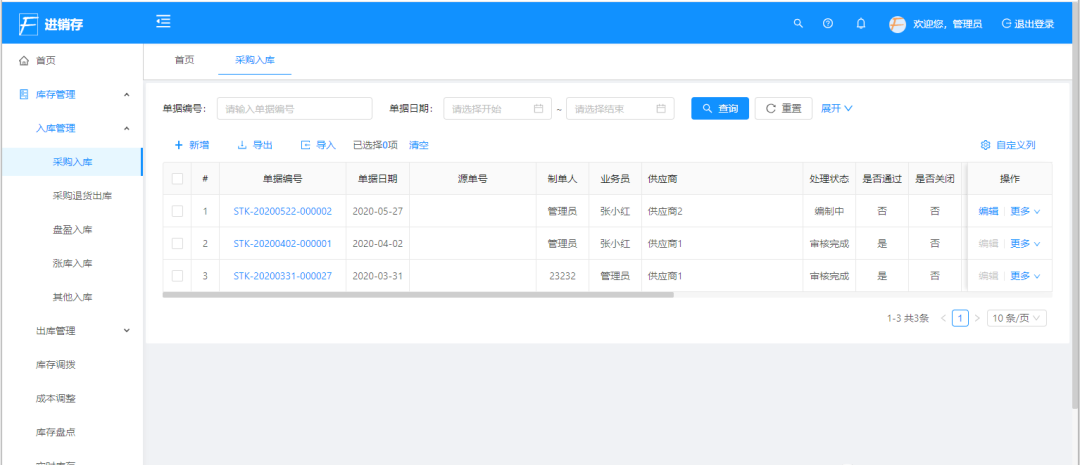Click 清空 to clear selection
This screenshot has height=465, width=1080.
point(419,145)
